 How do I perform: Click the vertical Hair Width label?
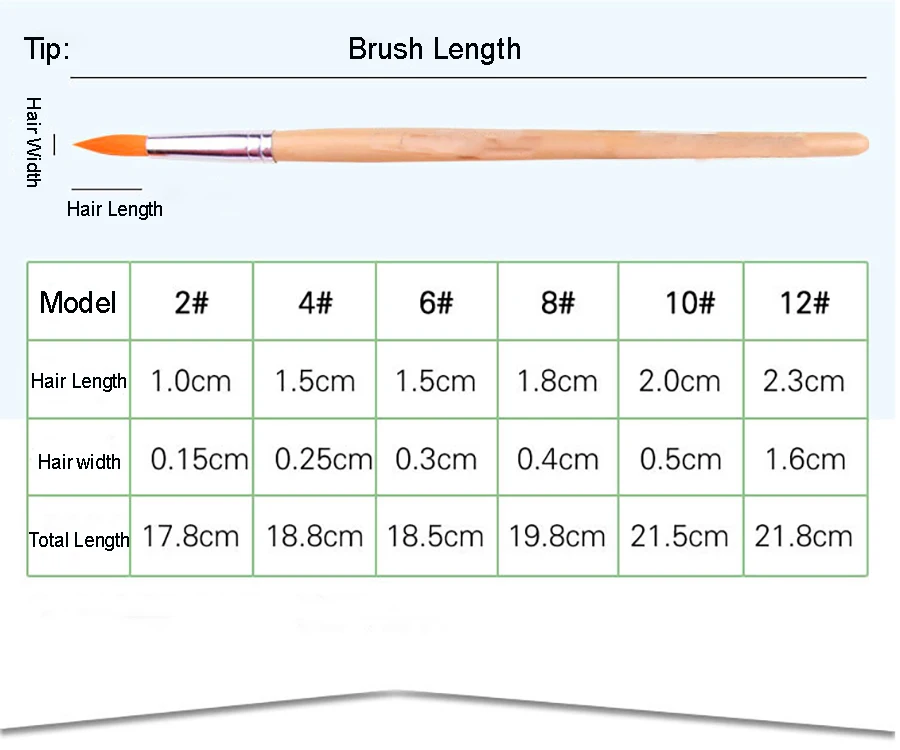click(x=33, y=142)
